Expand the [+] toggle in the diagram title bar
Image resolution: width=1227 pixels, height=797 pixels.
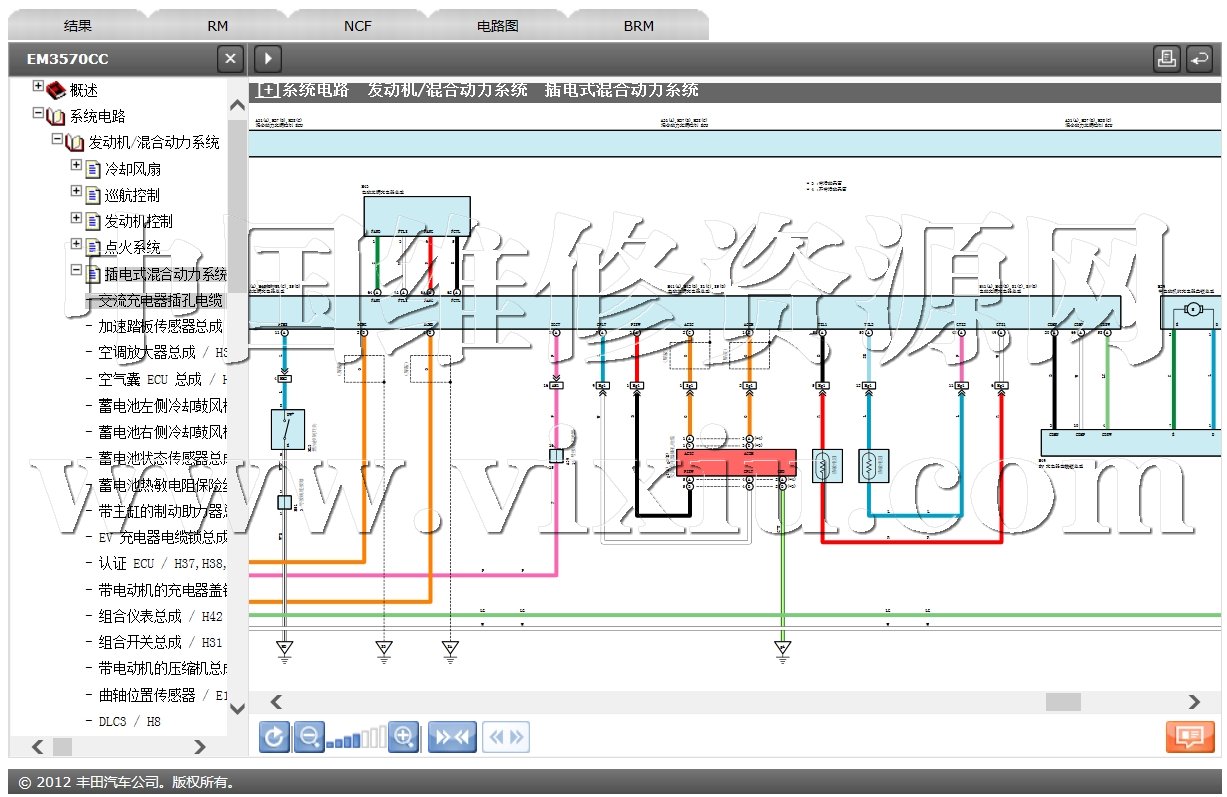[x=268, y=90]
